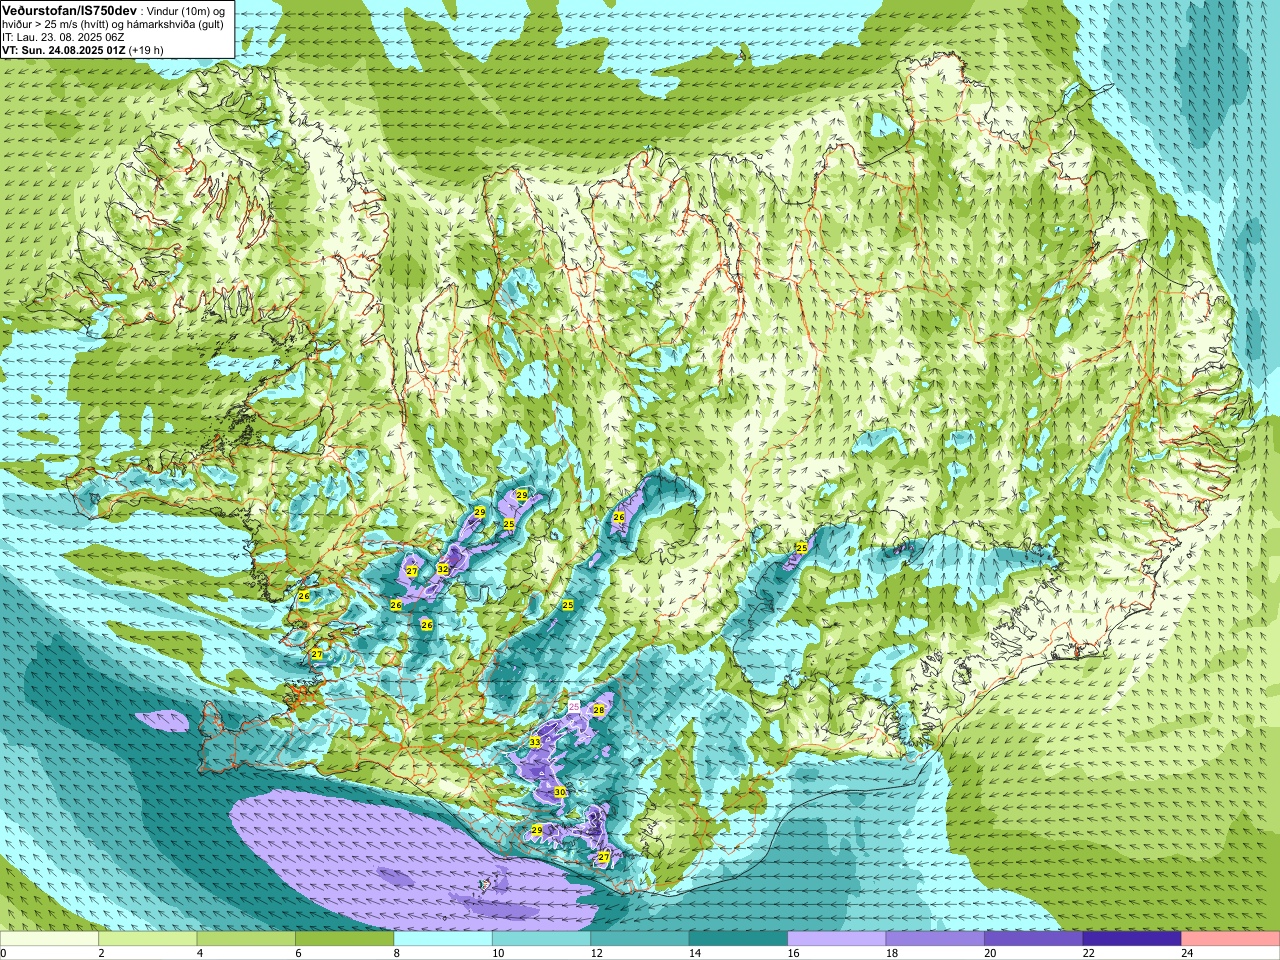Pick the 4–6 m/s green legend swatch

point(246,939)
